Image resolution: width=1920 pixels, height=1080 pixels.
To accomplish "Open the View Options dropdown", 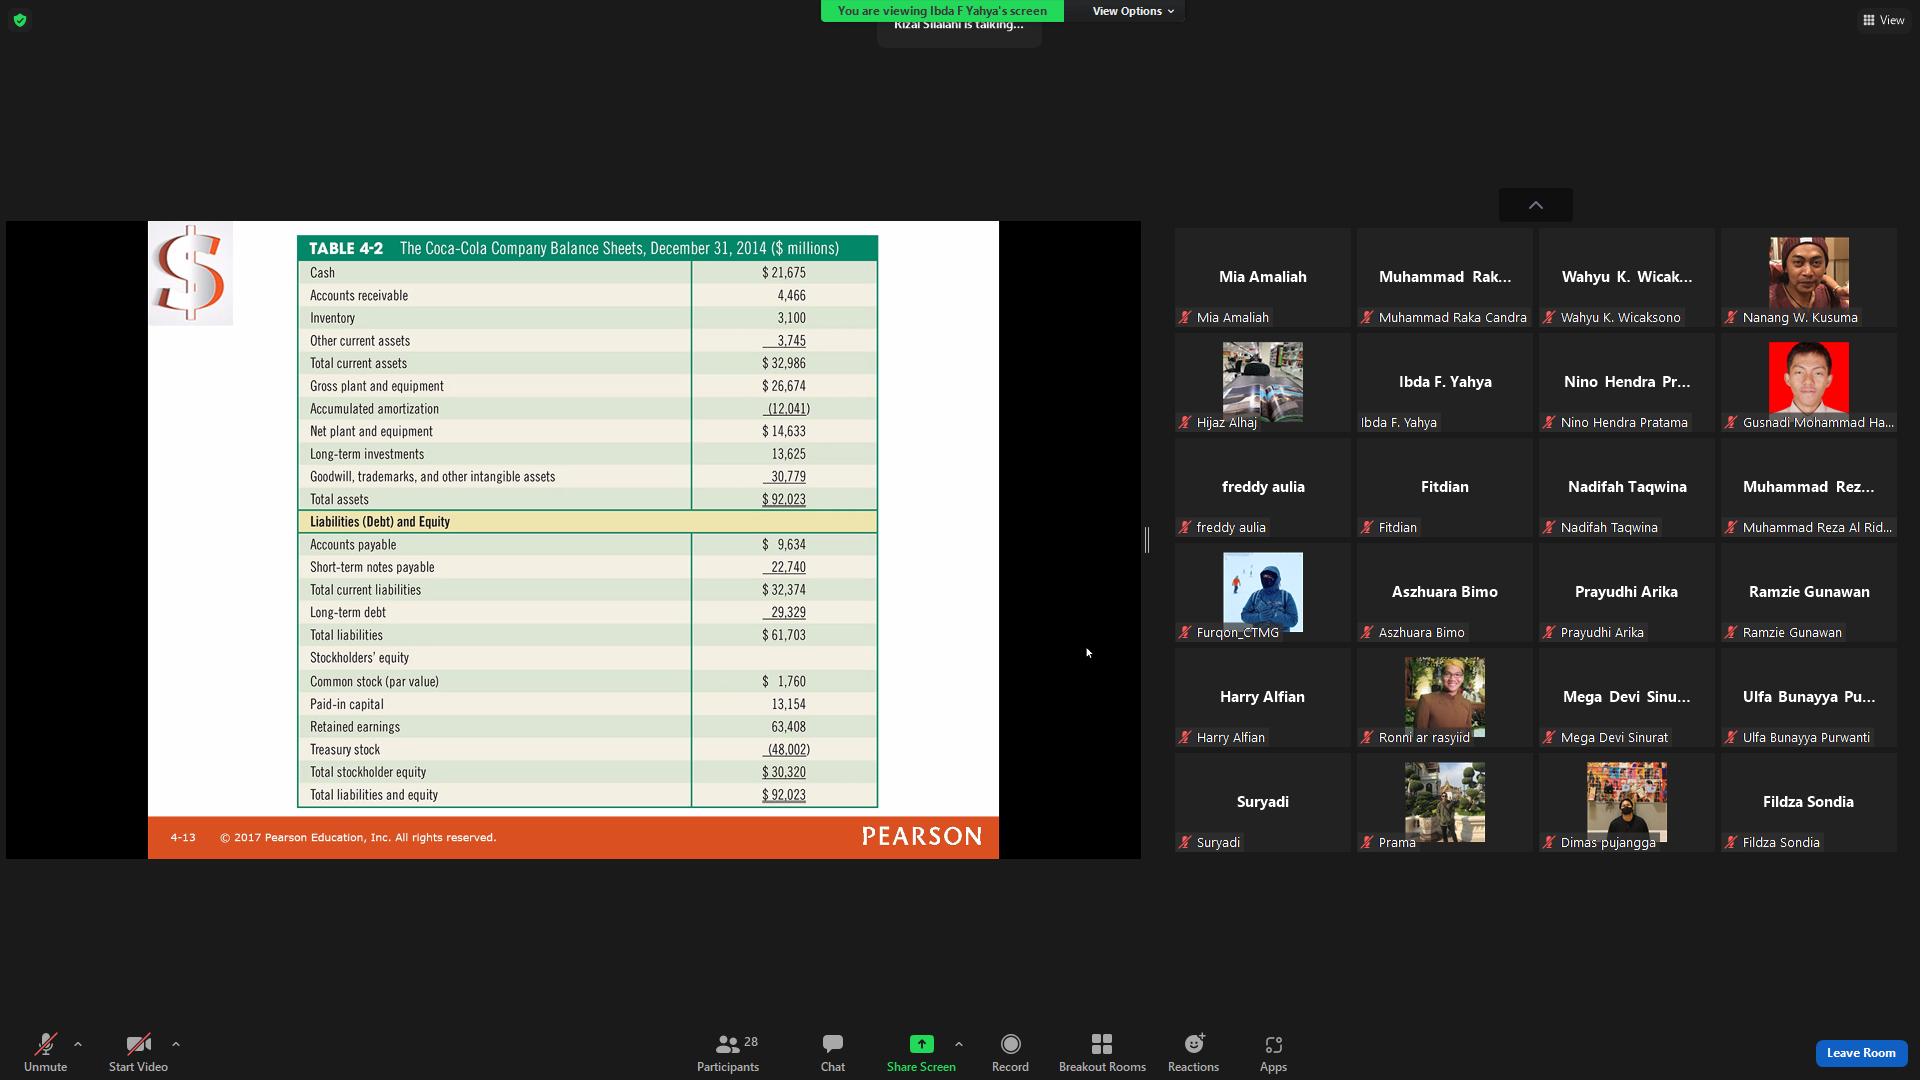I will pyautogui.click(x=1133, y=11).
